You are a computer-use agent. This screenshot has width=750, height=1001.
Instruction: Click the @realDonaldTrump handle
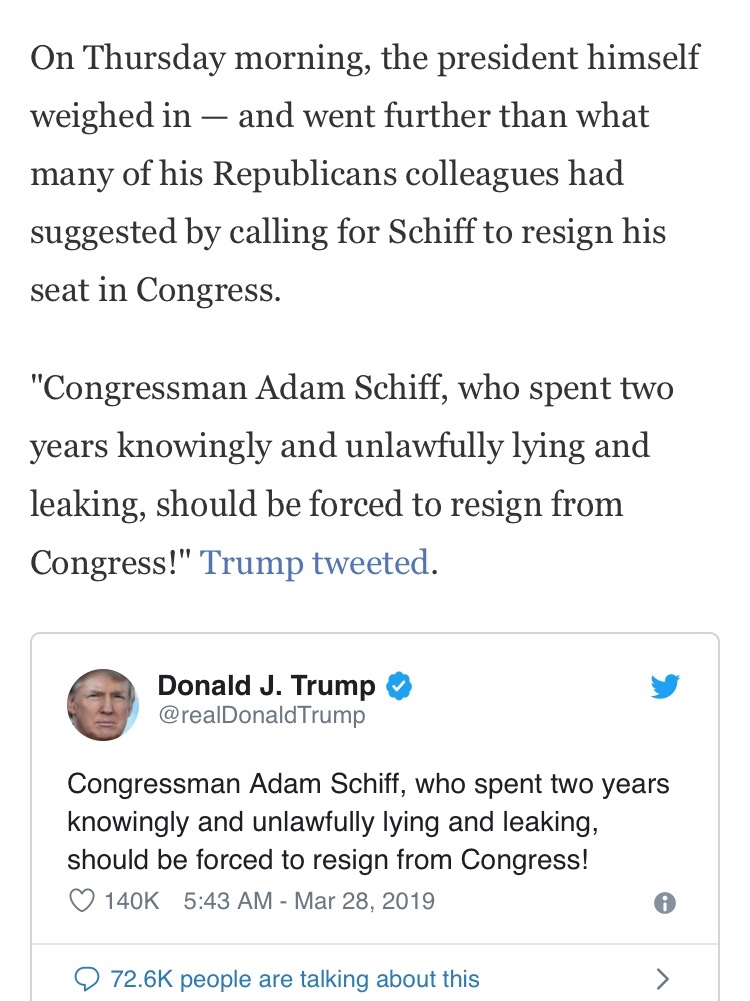click(262, 715)
